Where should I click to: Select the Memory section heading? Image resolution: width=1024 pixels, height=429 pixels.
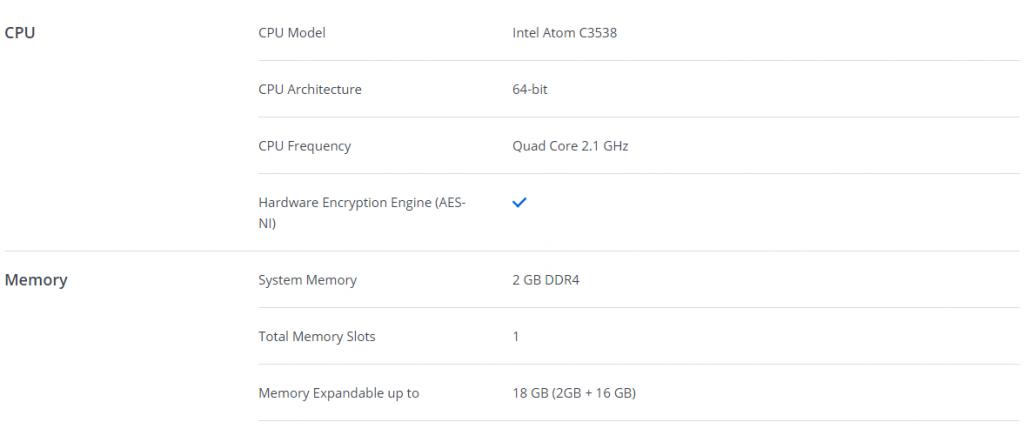(36, 280)
